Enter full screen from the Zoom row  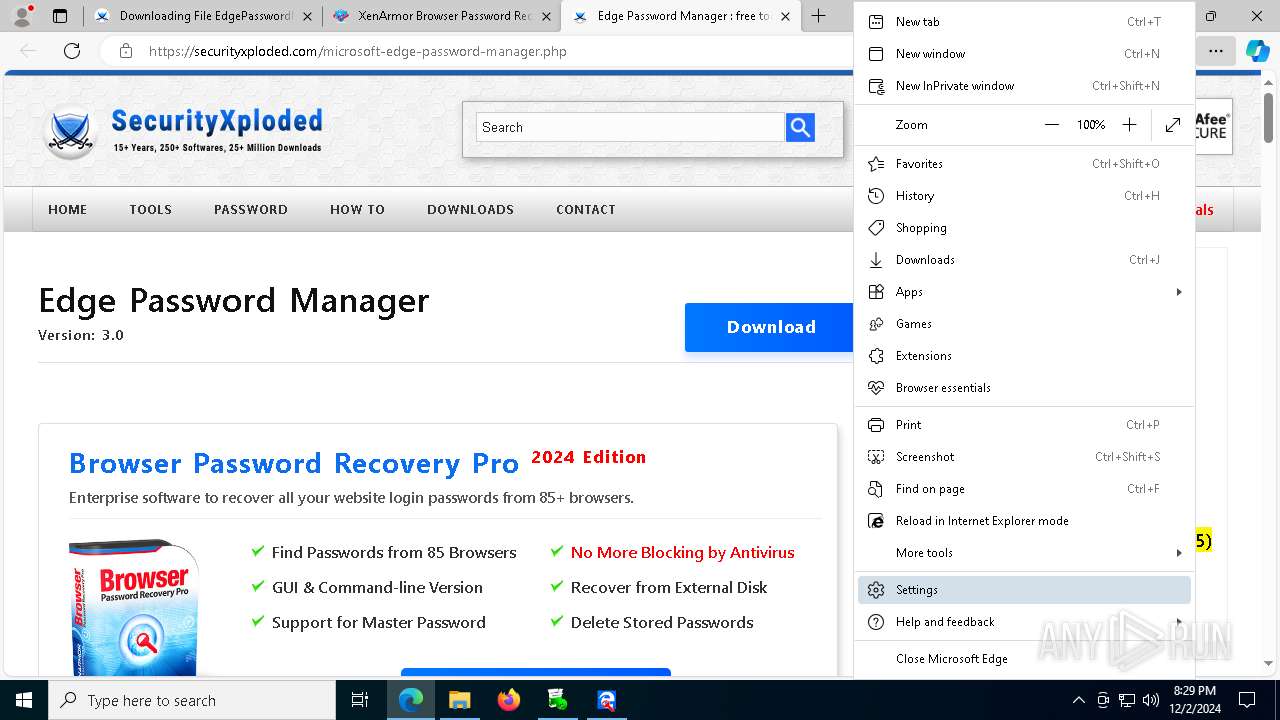tap(1173, 125)
